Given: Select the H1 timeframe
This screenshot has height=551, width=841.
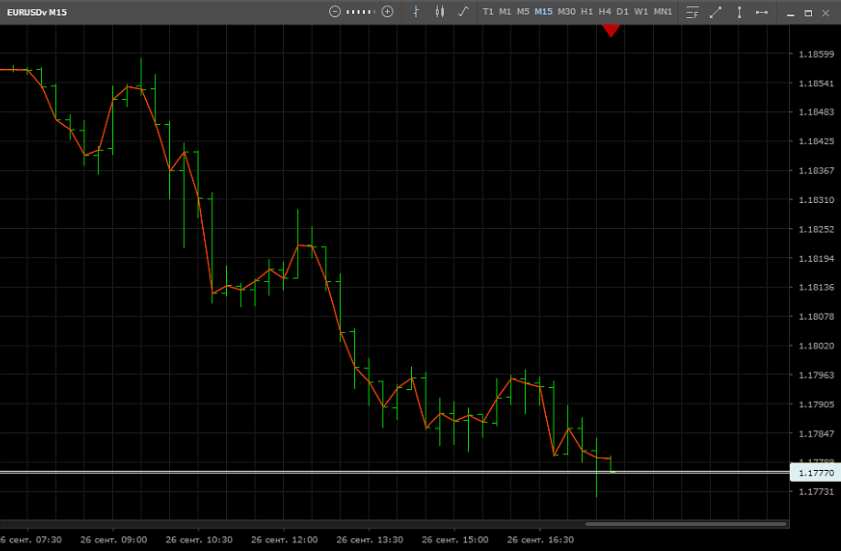Looking at the screenshot, I should [x=587, y=12].
